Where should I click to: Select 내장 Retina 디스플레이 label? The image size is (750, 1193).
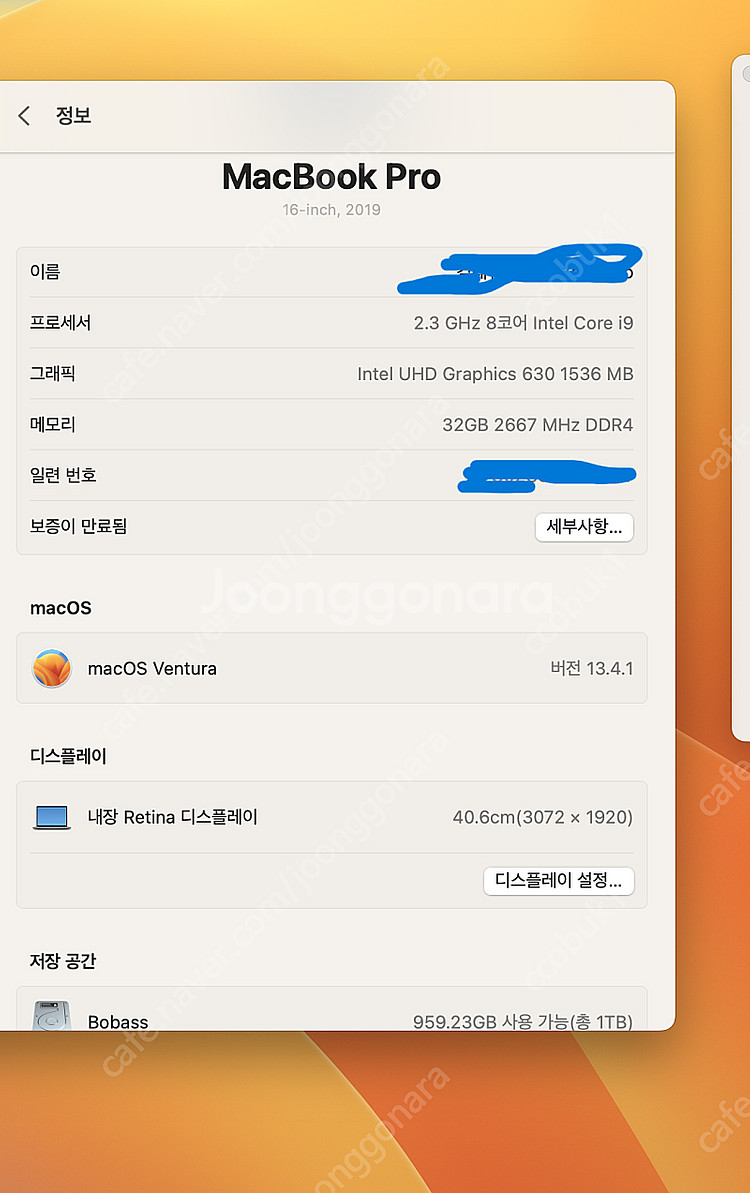coord(173,817)
